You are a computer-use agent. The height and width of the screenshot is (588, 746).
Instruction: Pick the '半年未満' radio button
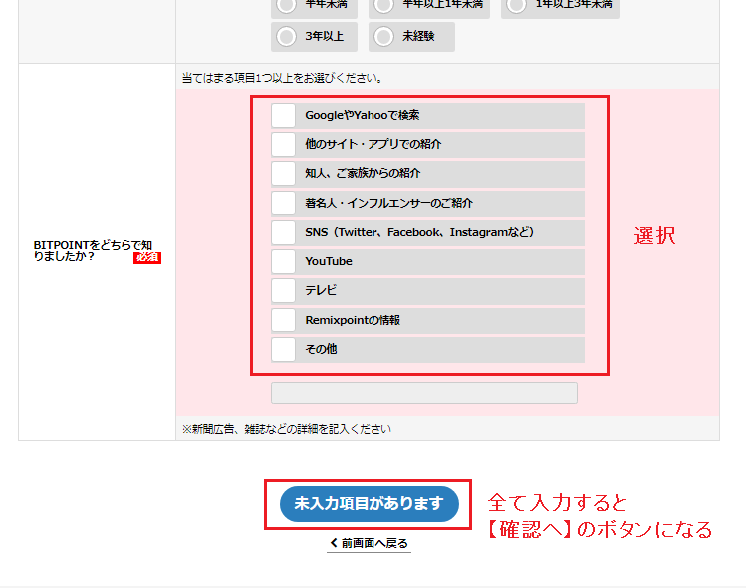pos(287,5)
